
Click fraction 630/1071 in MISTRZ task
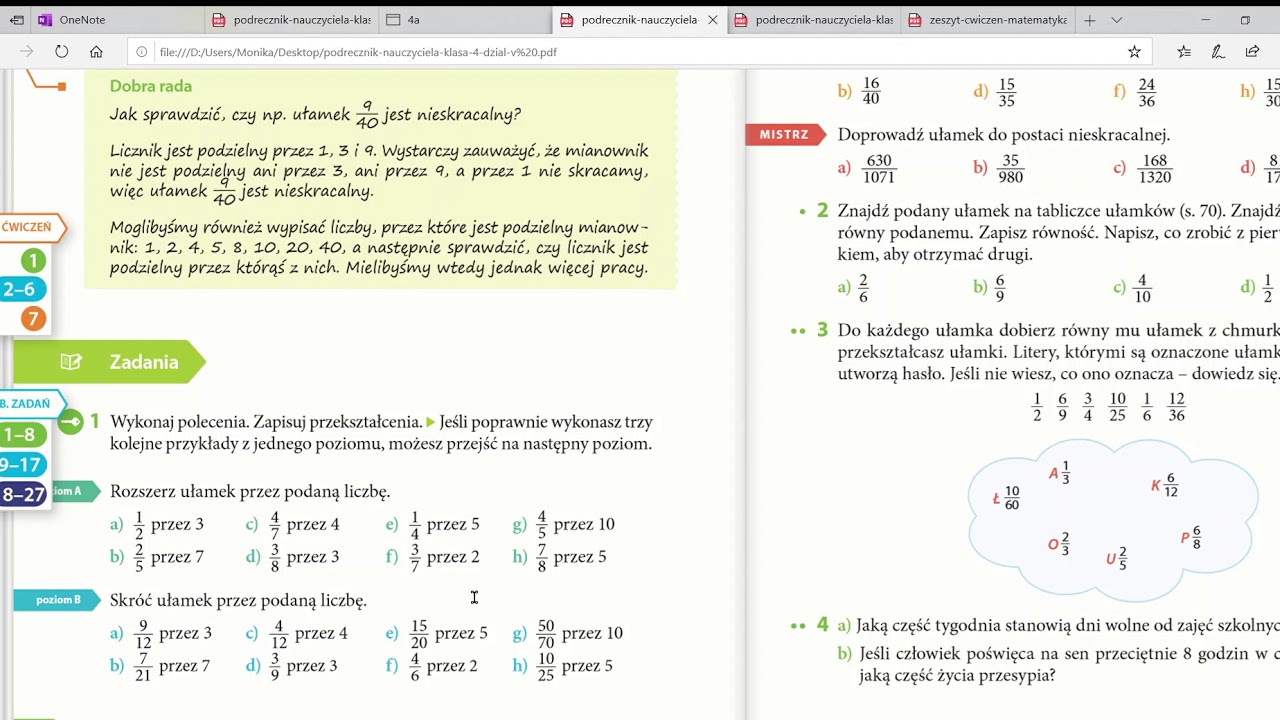(879, 169)
